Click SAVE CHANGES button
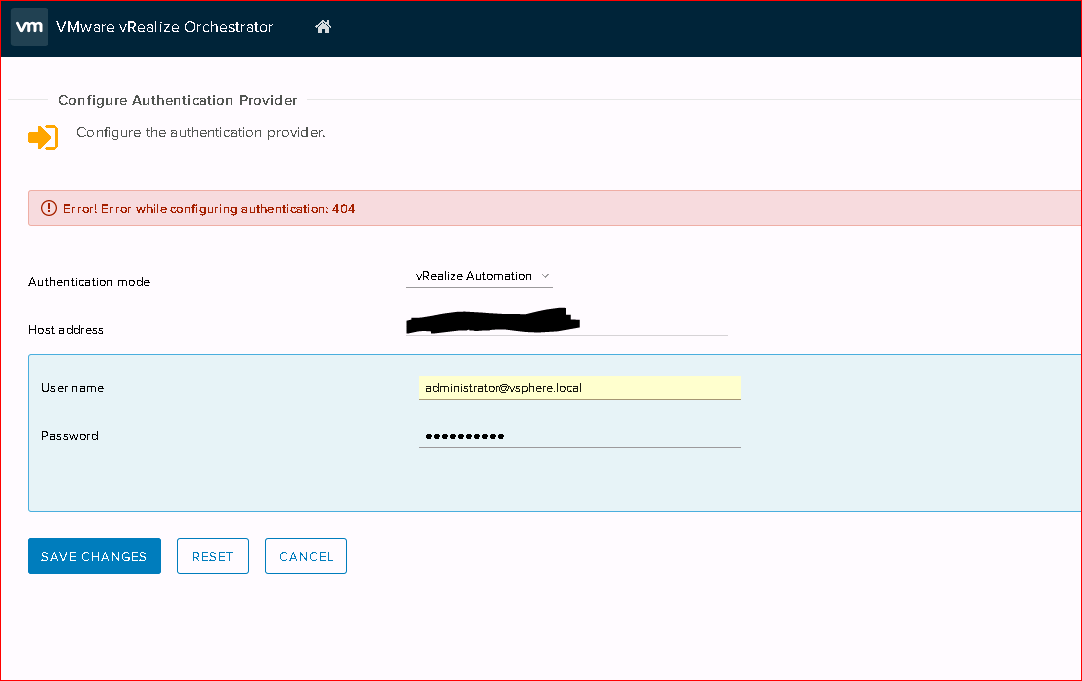The image size is (1082, 681). (95, 556)
